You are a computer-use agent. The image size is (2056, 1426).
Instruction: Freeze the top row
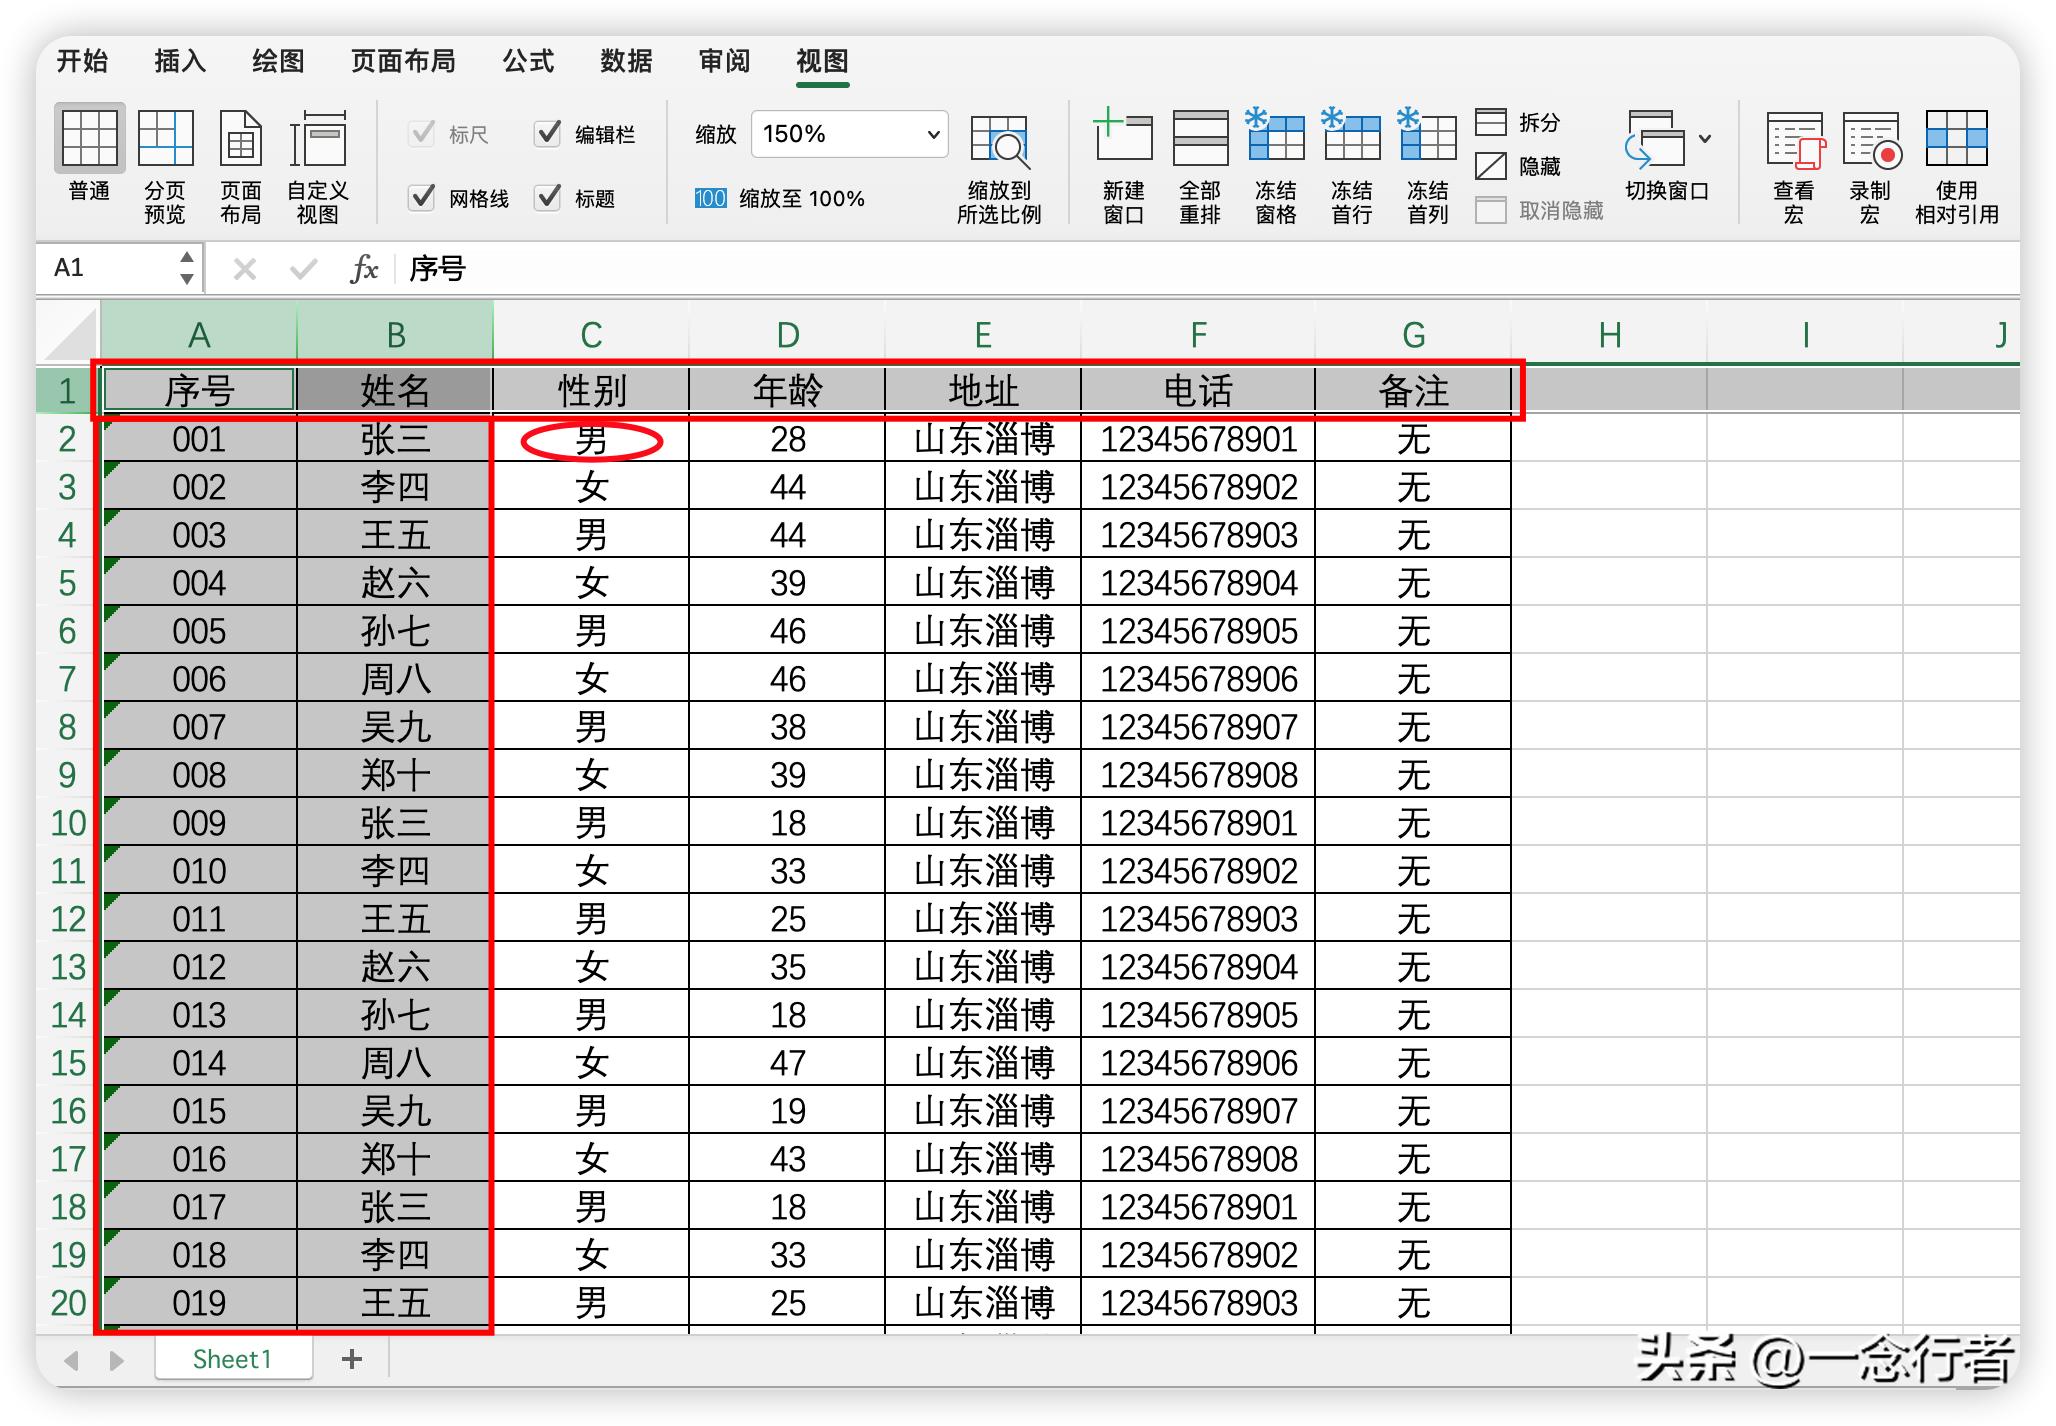[x=1351, y=138]
